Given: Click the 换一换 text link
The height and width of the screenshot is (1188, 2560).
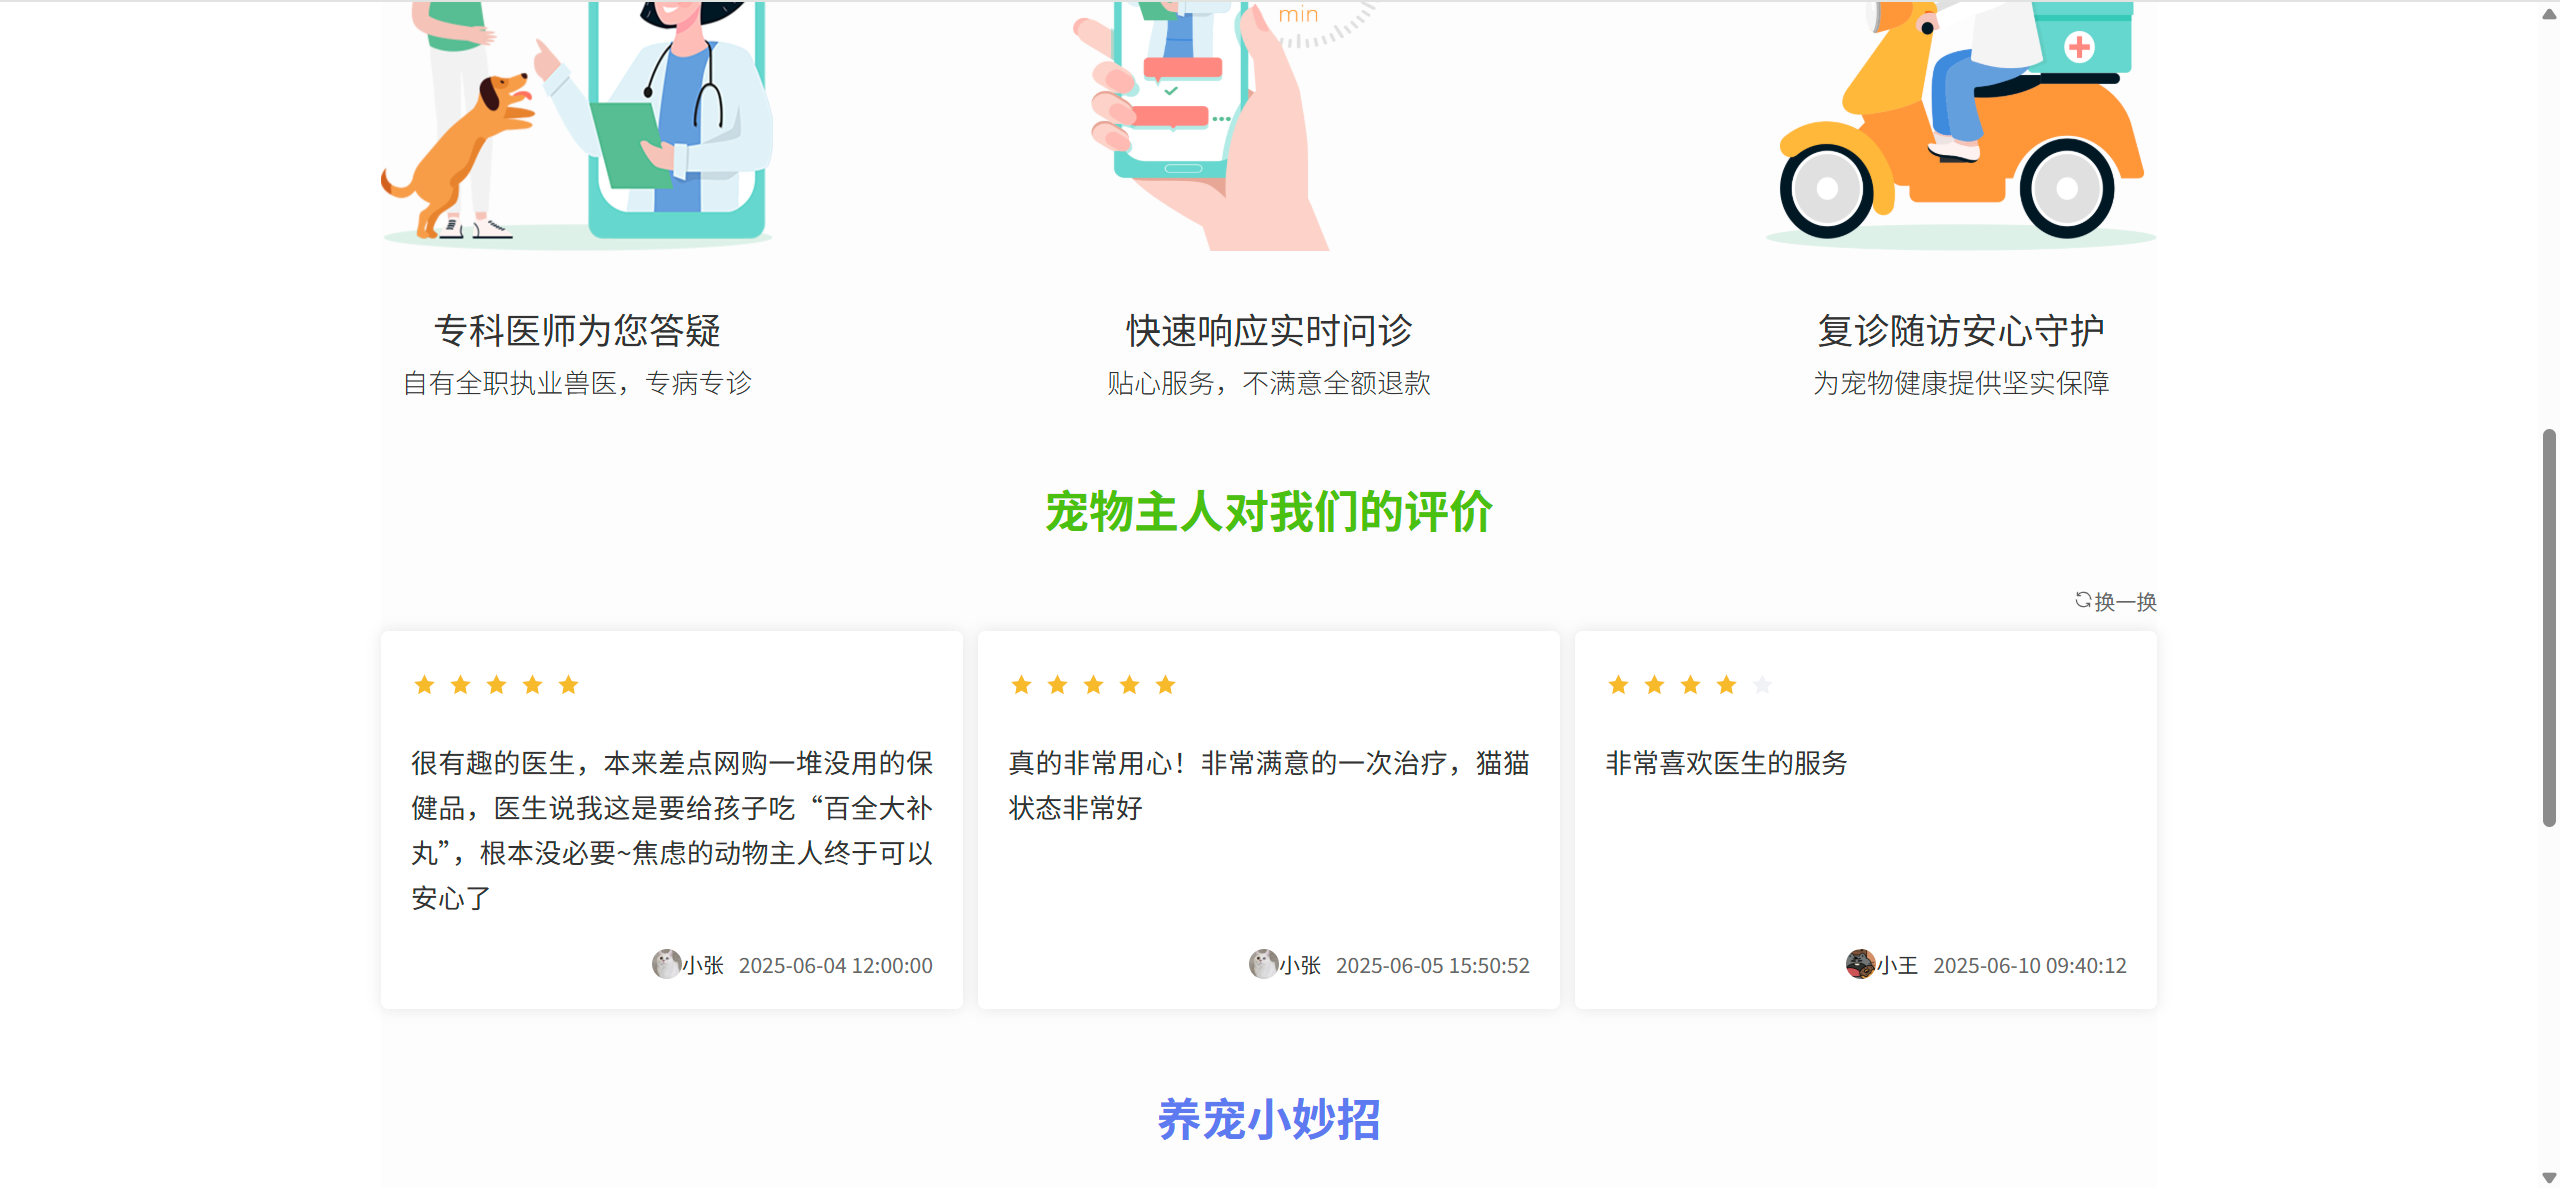Looking at the screenshot, I should tap(2125, 602).
